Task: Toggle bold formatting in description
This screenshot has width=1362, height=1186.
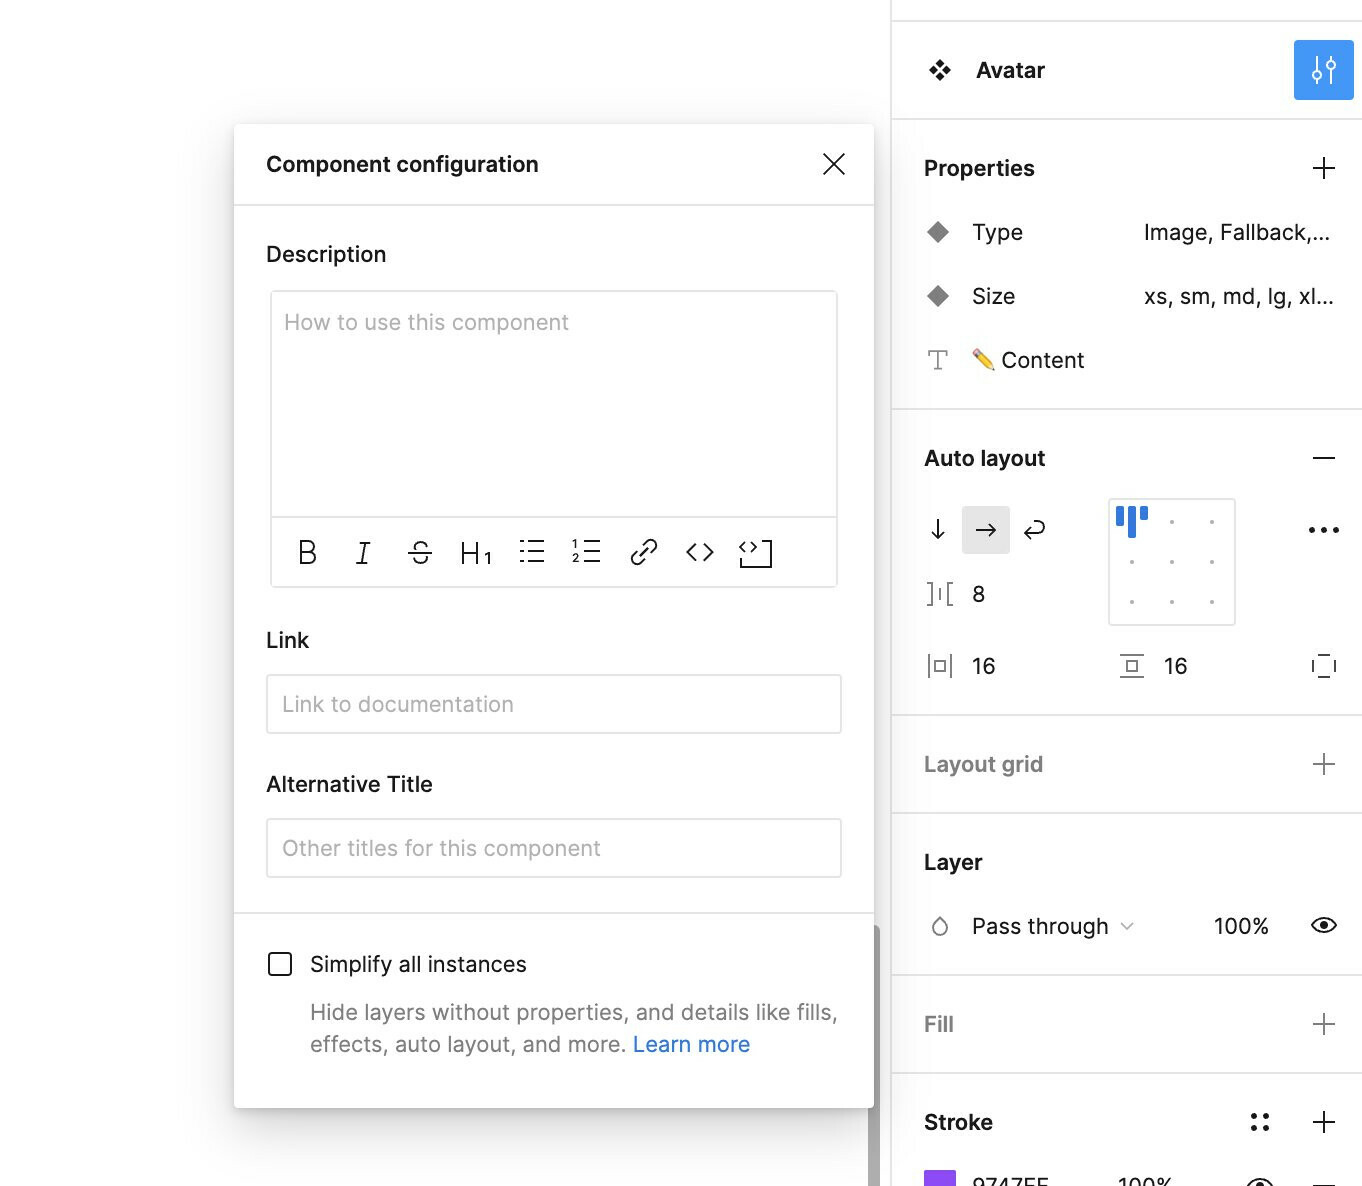Action: point(307,552)
